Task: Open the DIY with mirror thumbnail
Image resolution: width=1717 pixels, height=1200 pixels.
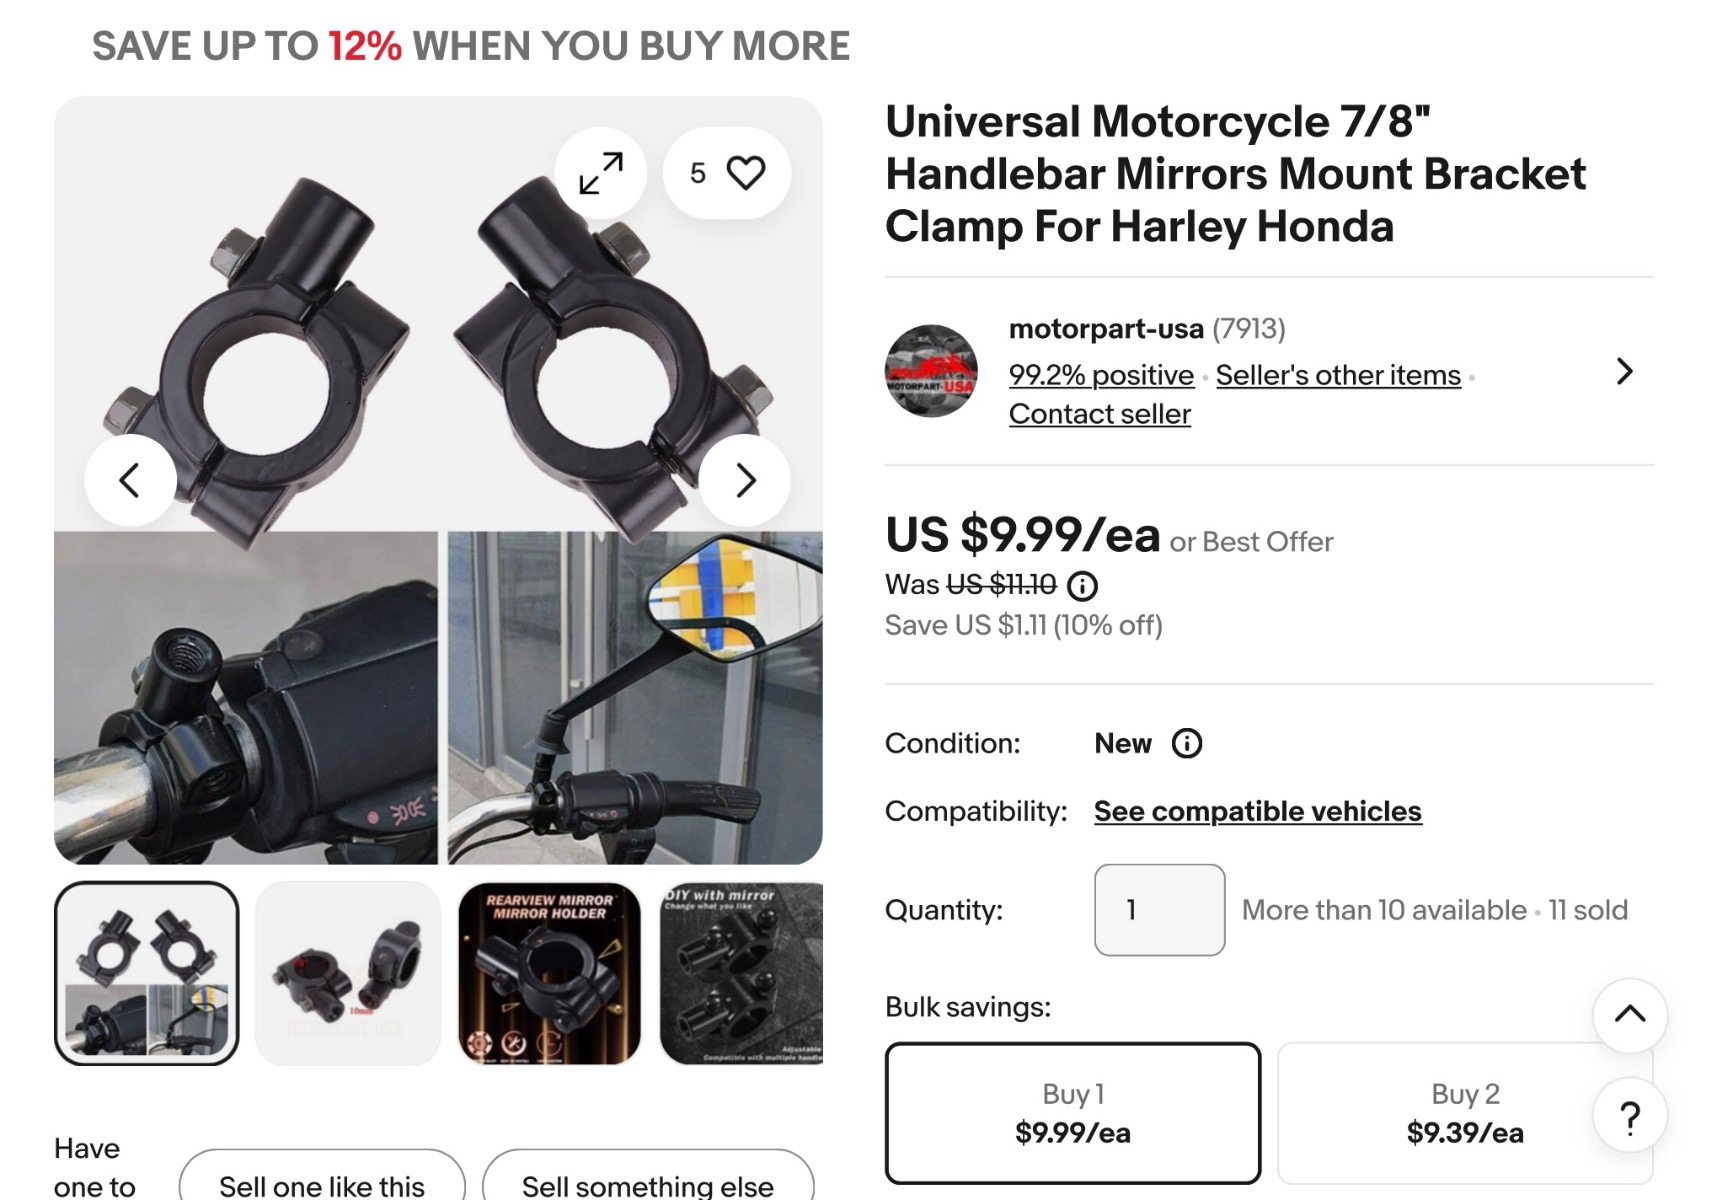Action: click(x=741, y=973)
